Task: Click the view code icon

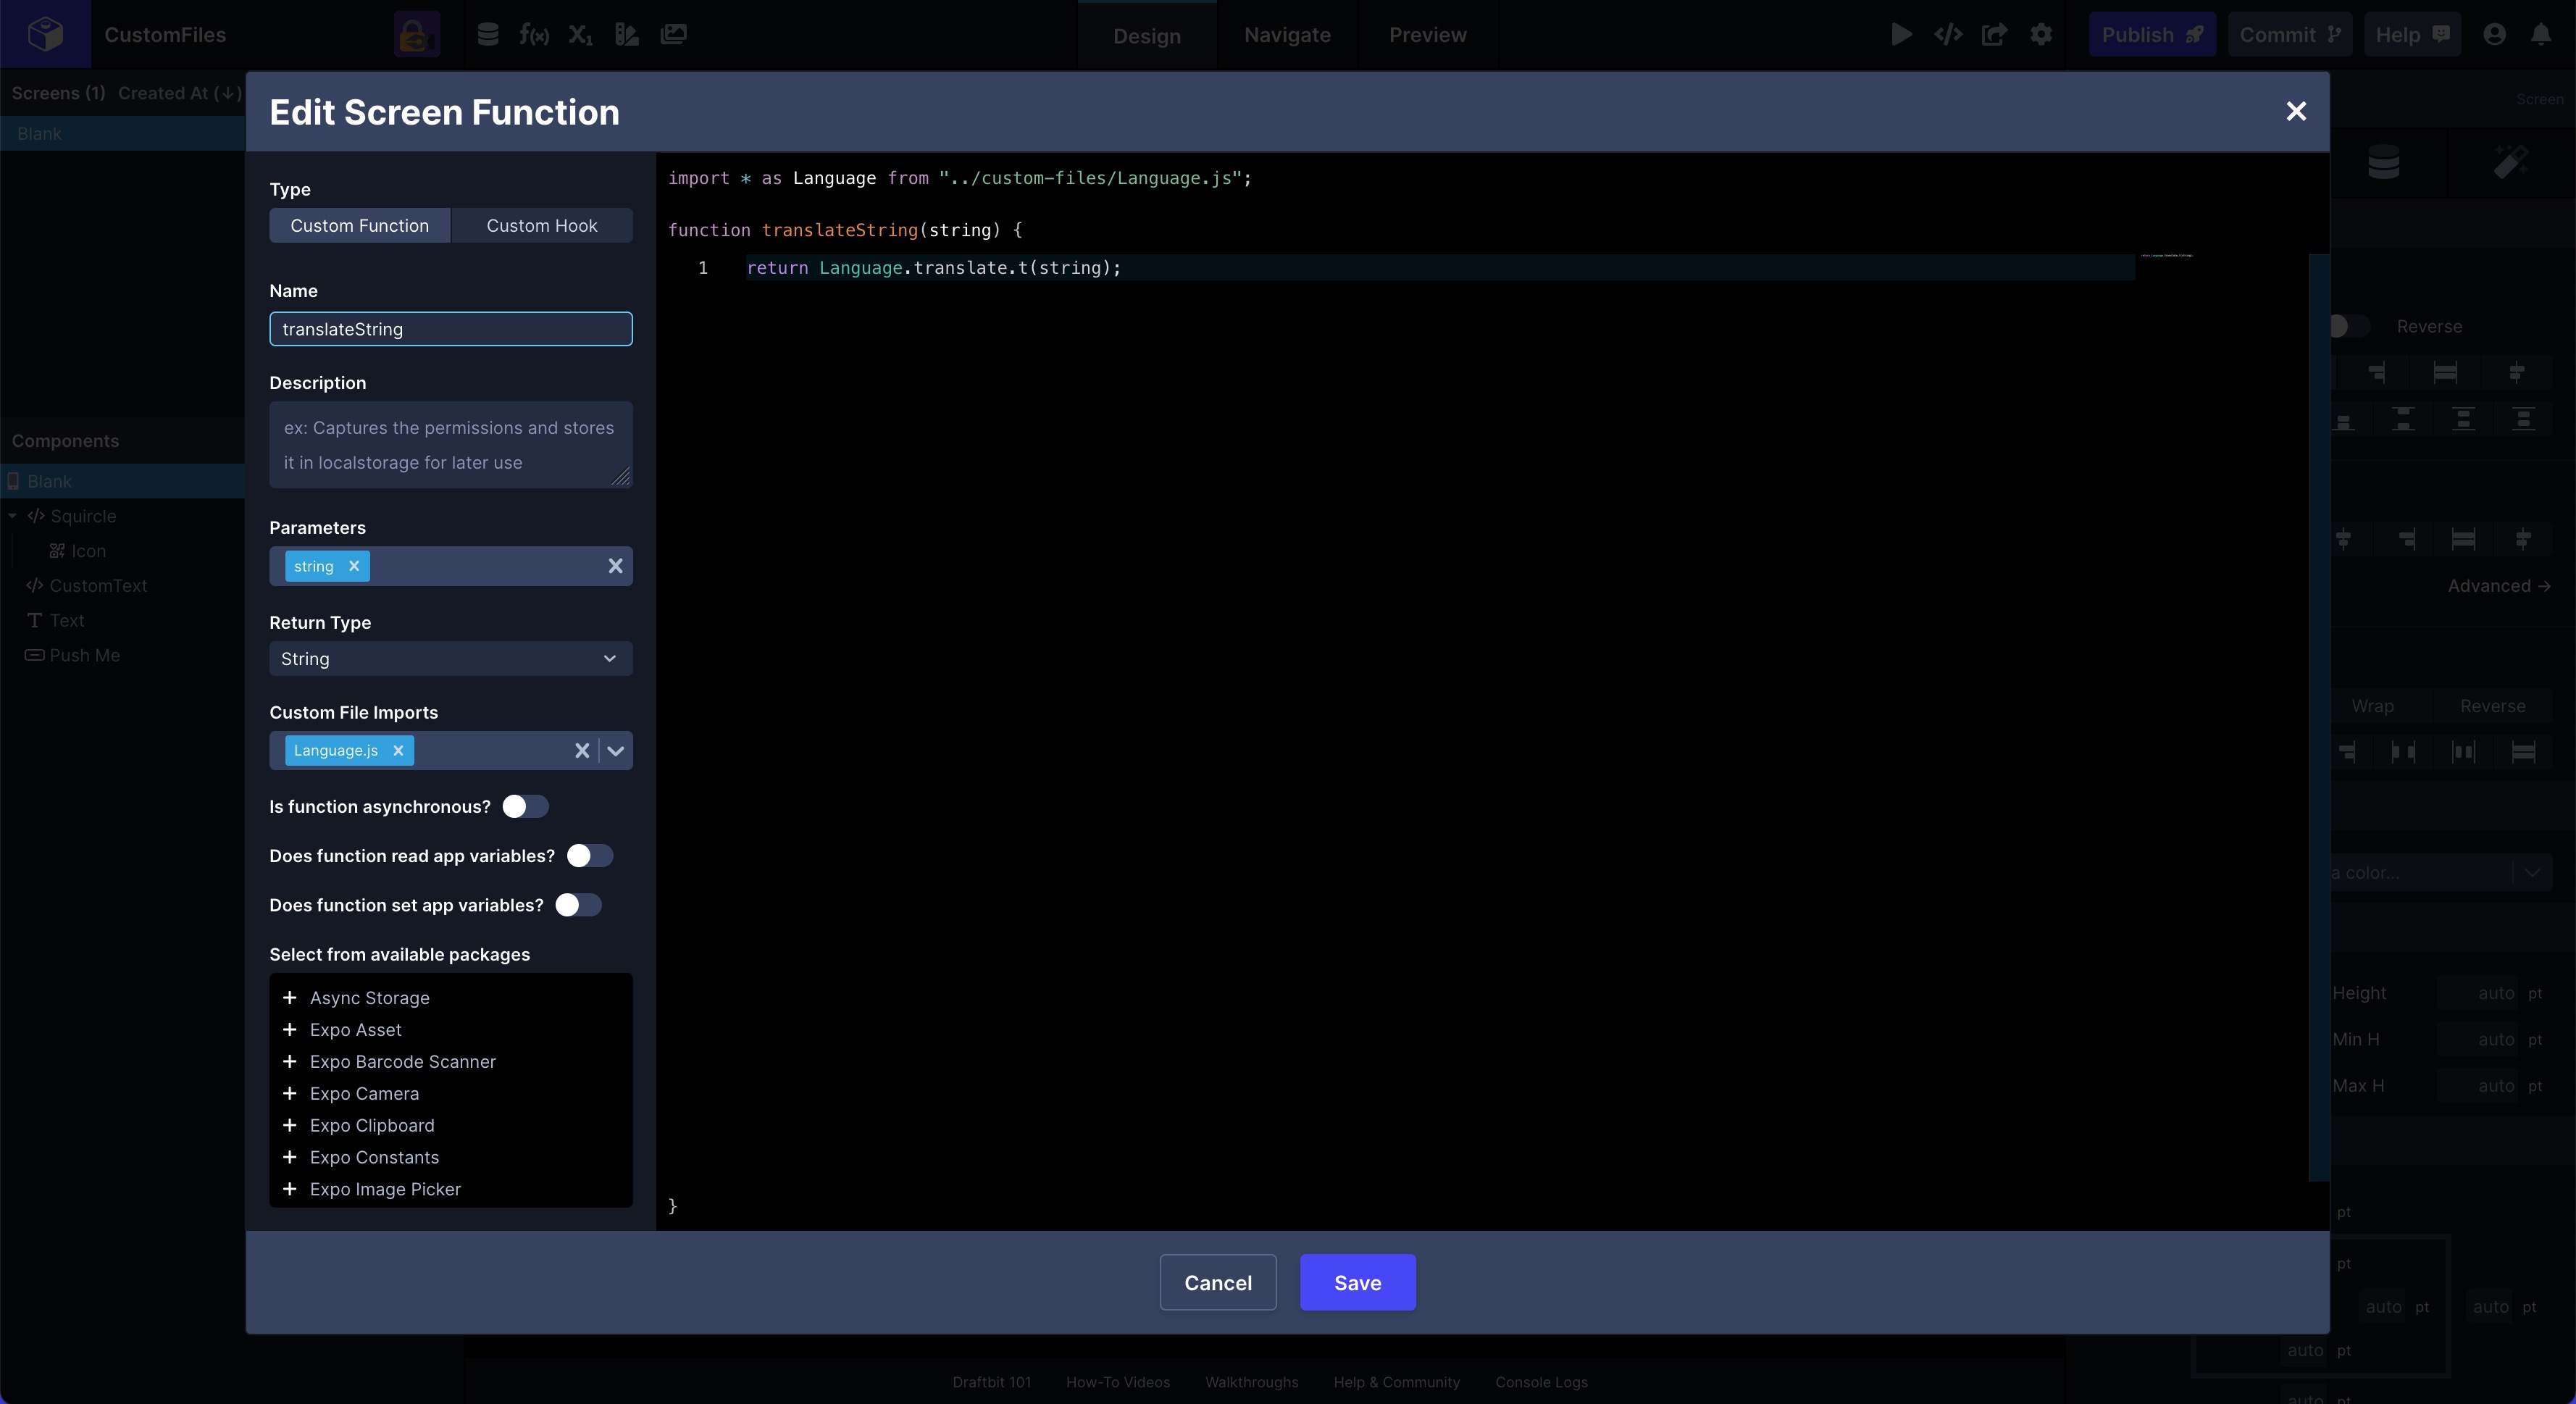Action: click(x=1948, y=35)
